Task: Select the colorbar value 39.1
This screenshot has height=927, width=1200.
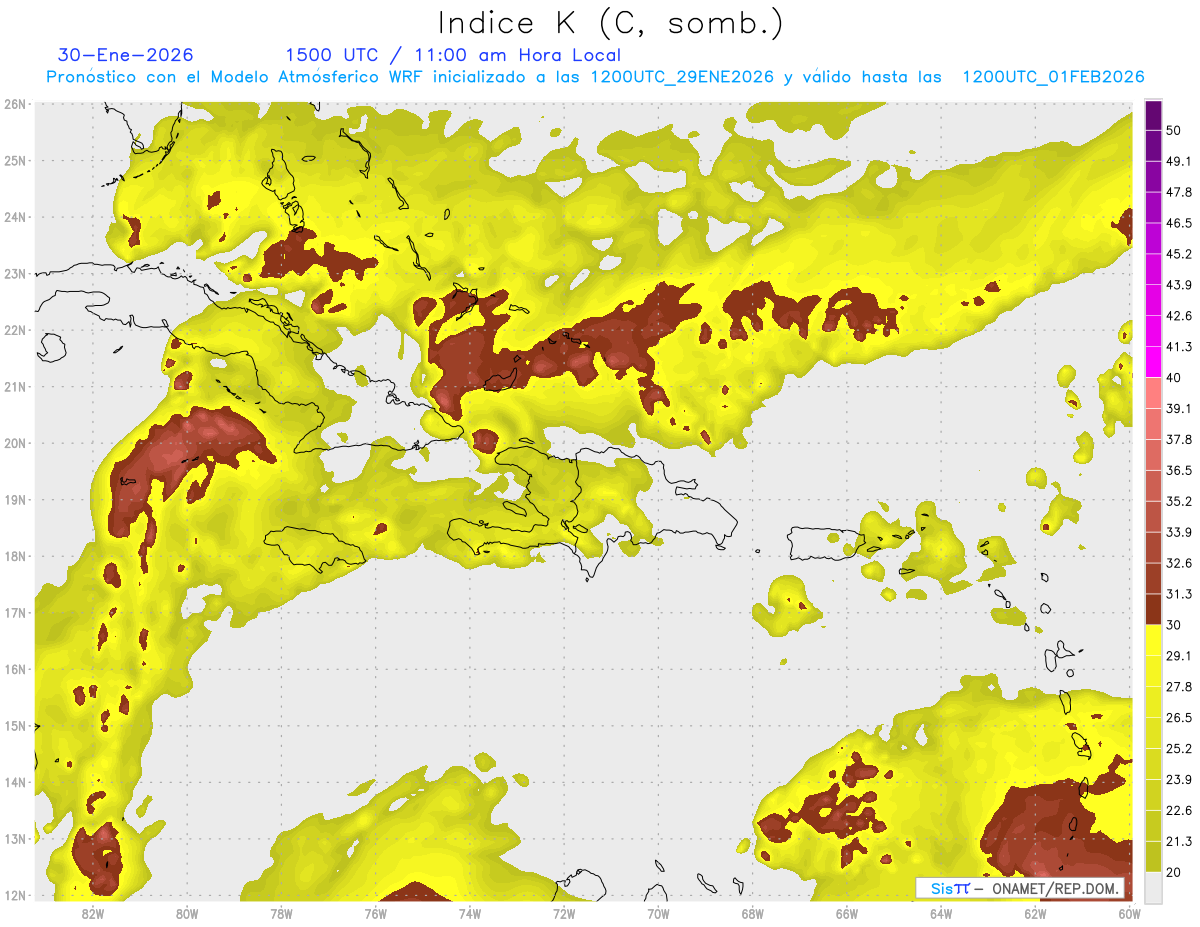Action: 1179,408
